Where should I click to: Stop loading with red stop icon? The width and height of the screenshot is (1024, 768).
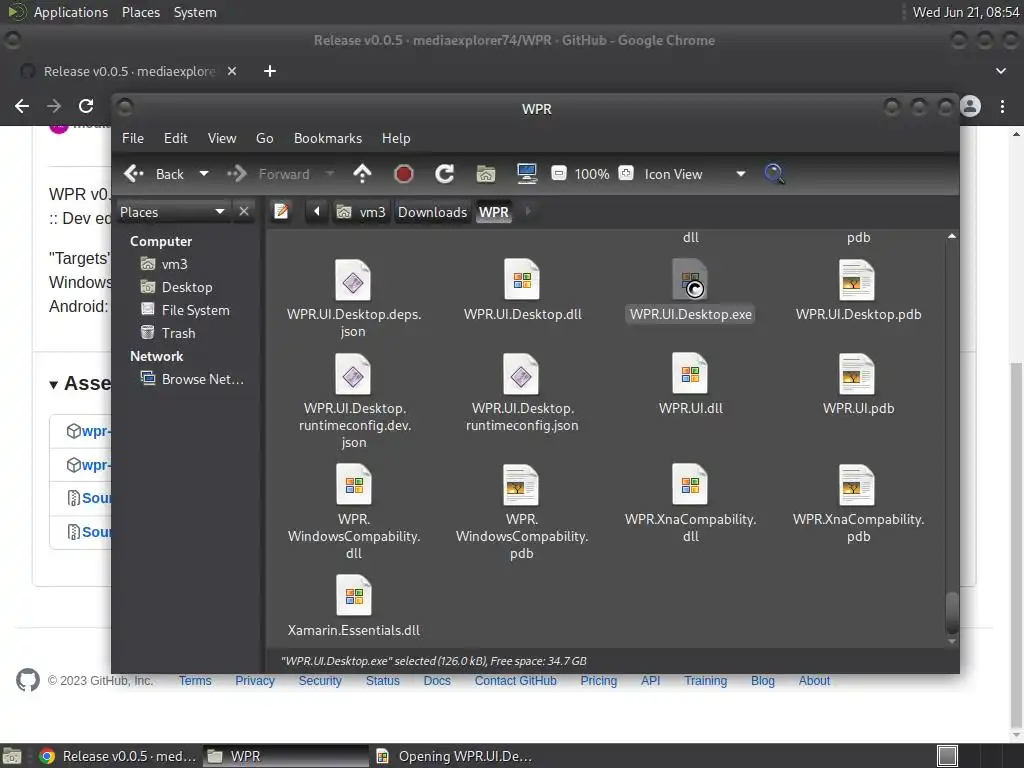(404, 174)
